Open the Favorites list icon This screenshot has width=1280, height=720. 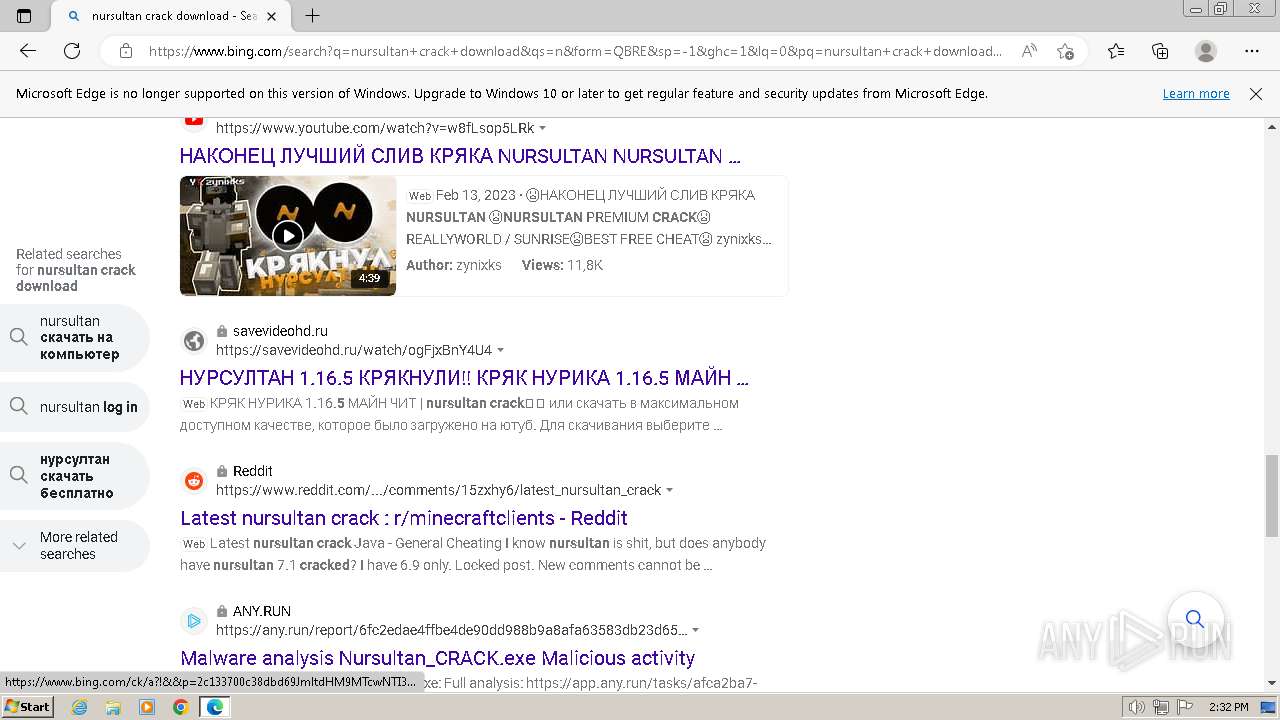1116,51
